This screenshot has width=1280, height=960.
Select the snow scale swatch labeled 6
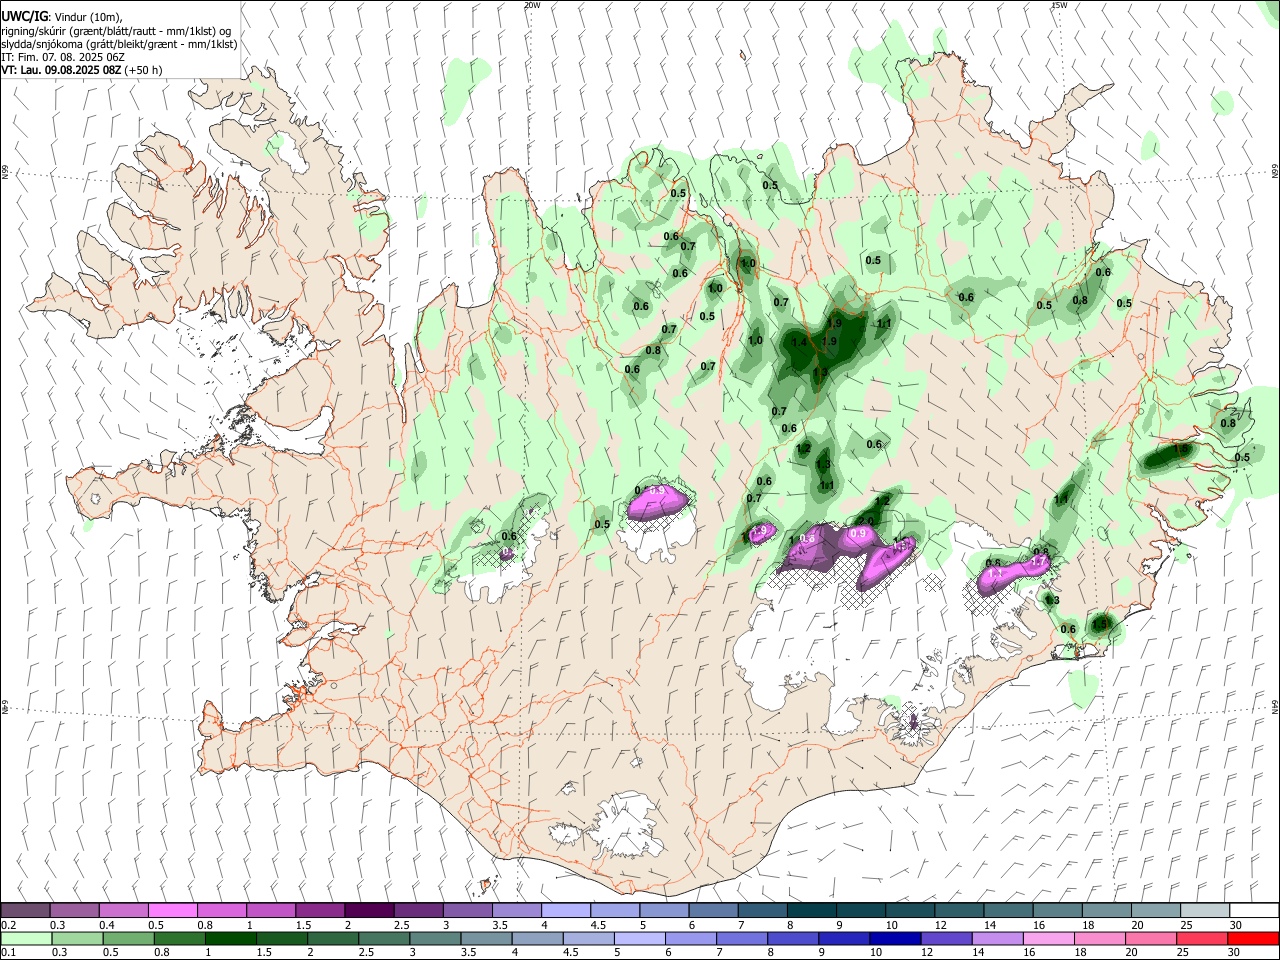point(713,910)
